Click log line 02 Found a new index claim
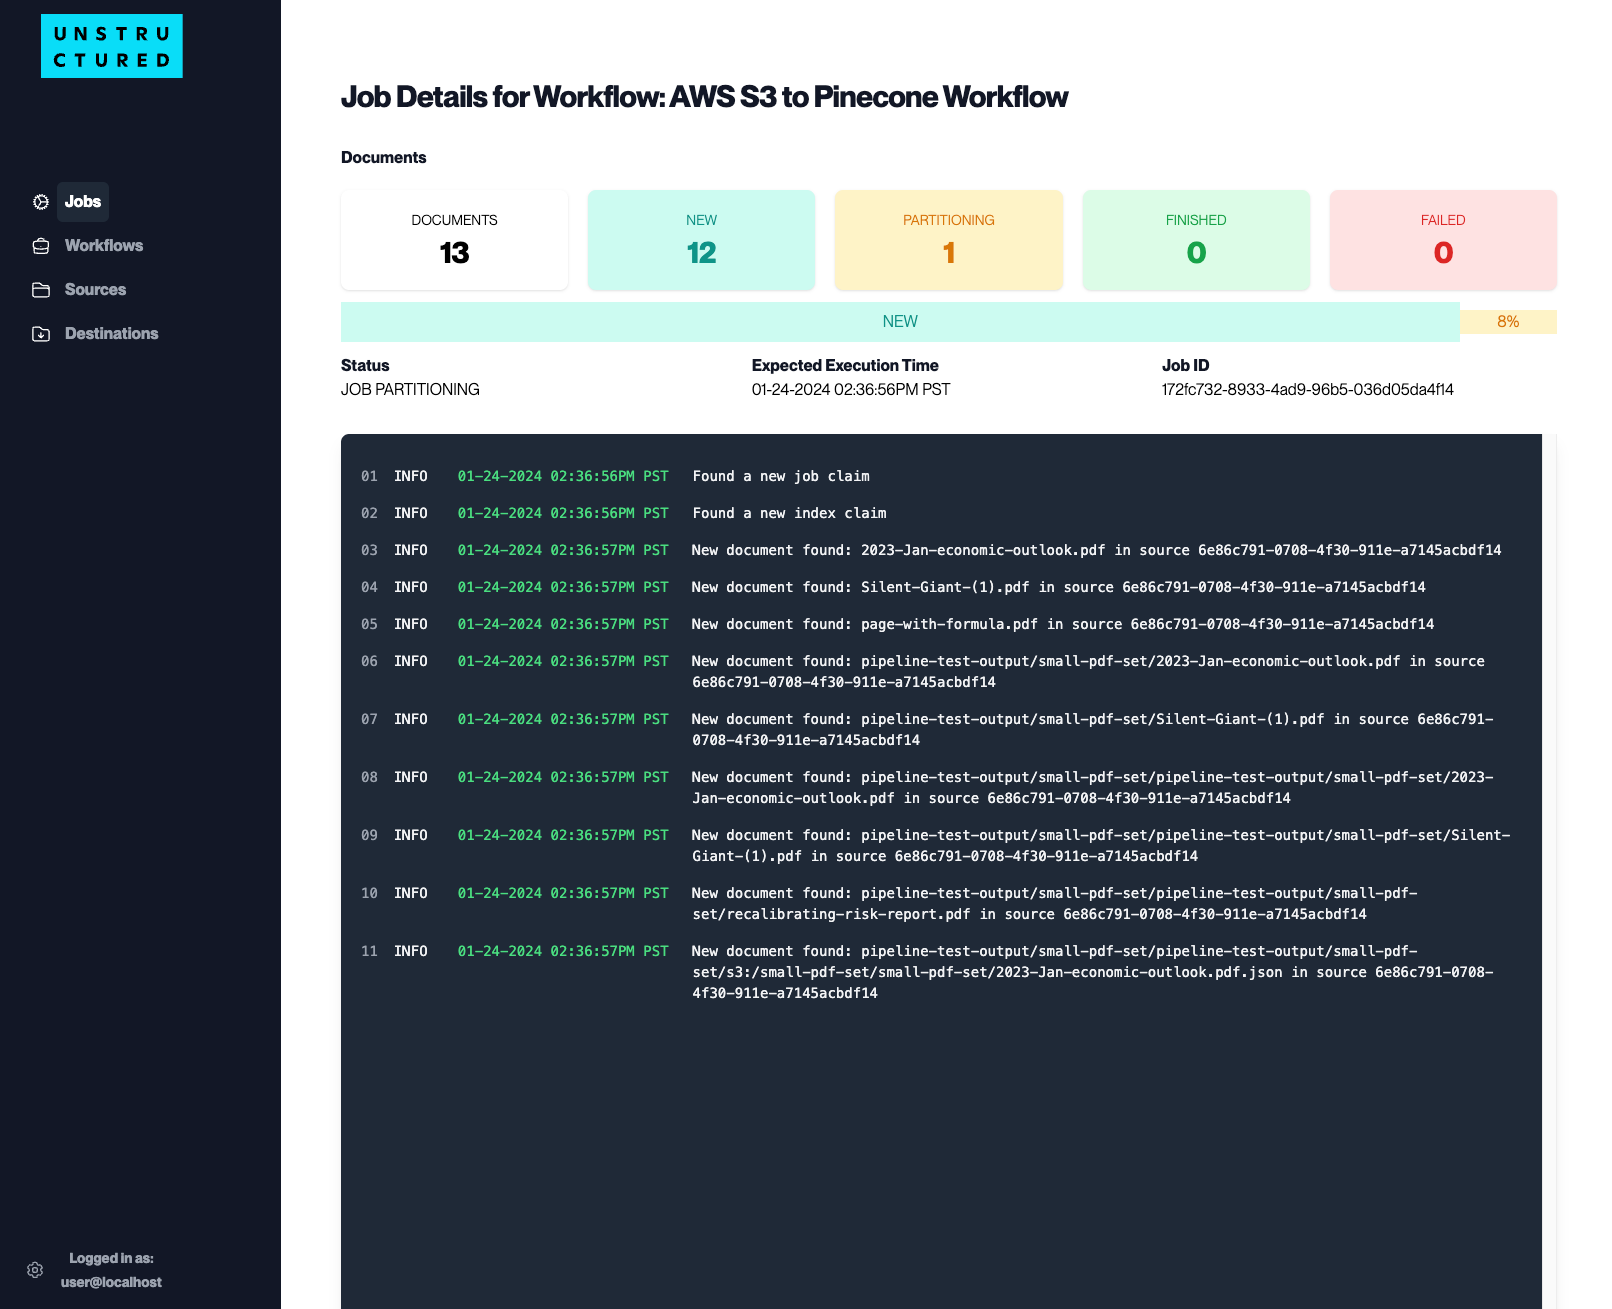 coord(789,514)
